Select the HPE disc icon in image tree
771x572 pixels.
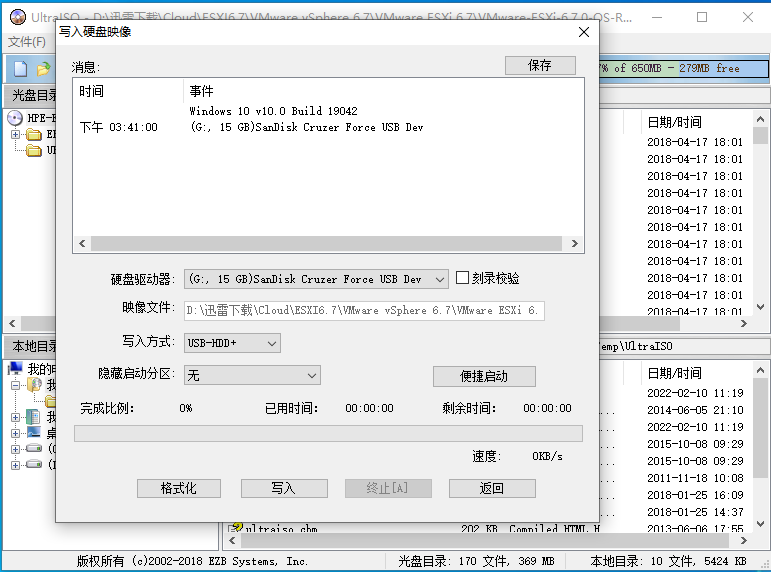(15, 118)
